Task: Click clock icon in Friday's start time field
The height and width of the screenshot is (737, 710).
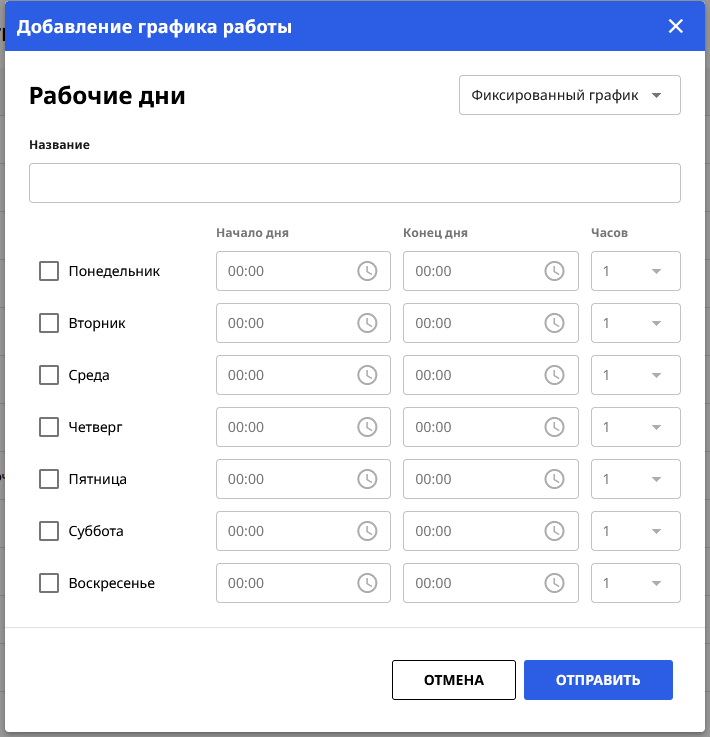Action: coord(367,479)
